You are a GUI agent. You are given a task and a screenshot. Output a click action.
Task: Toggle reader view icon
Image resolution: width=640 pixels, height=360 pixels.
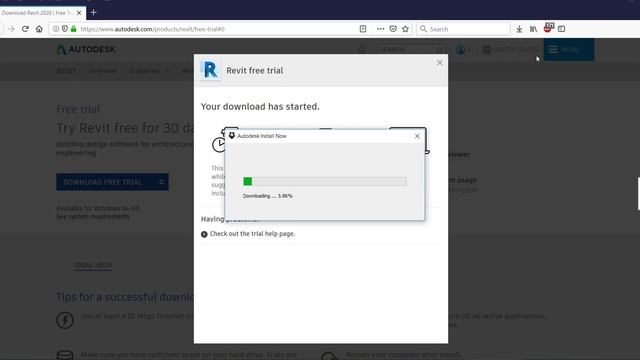pyautogui.click(x=363, y=29)
